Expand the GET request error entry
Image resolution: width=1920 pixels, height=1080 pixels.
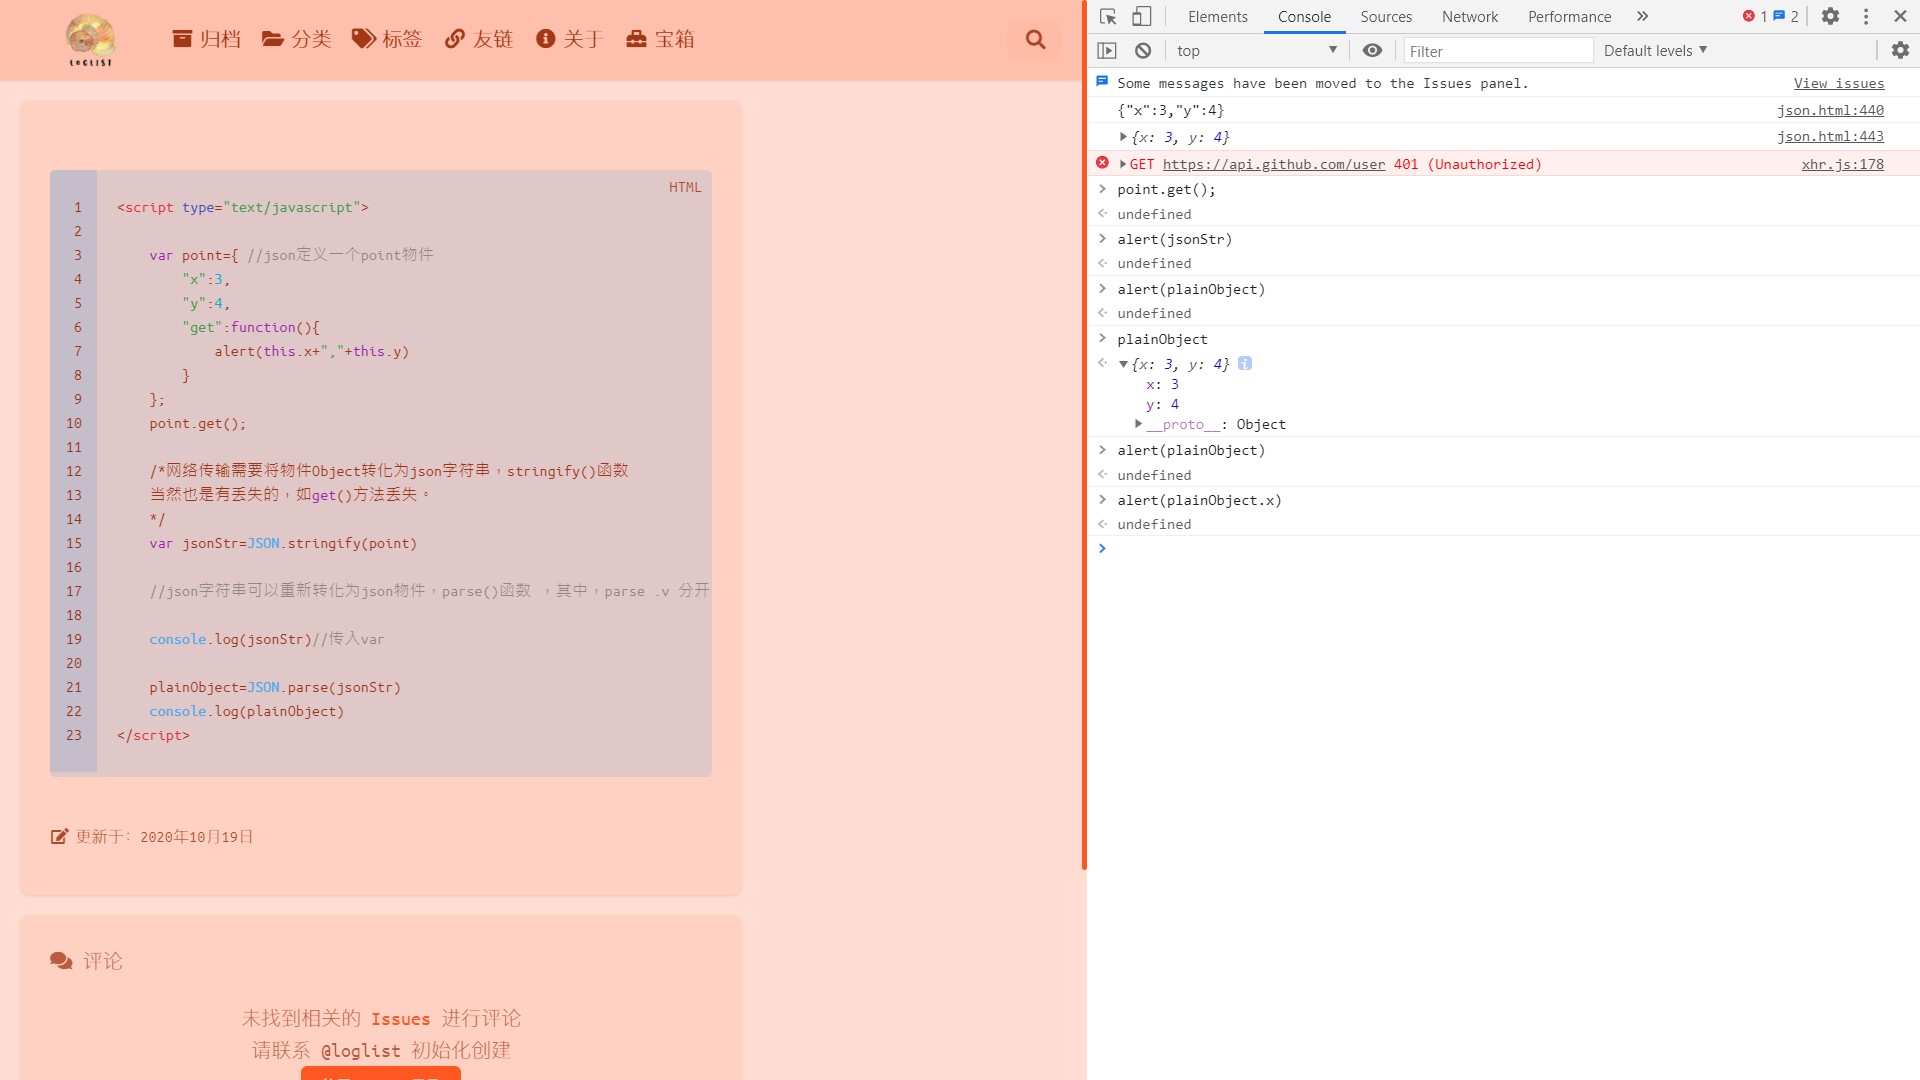click(1123, 164)
